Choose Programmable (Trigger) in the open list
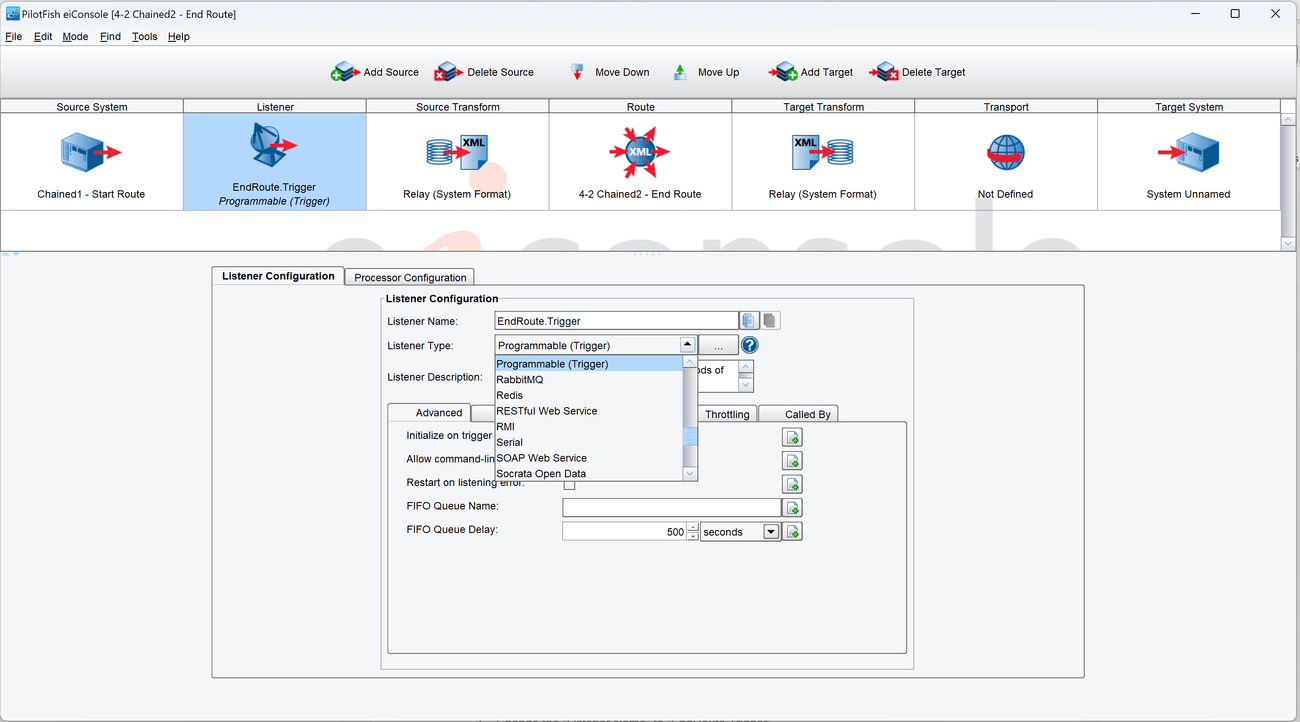The height and width of the screenshot is (722, 1300). (589, 364)
